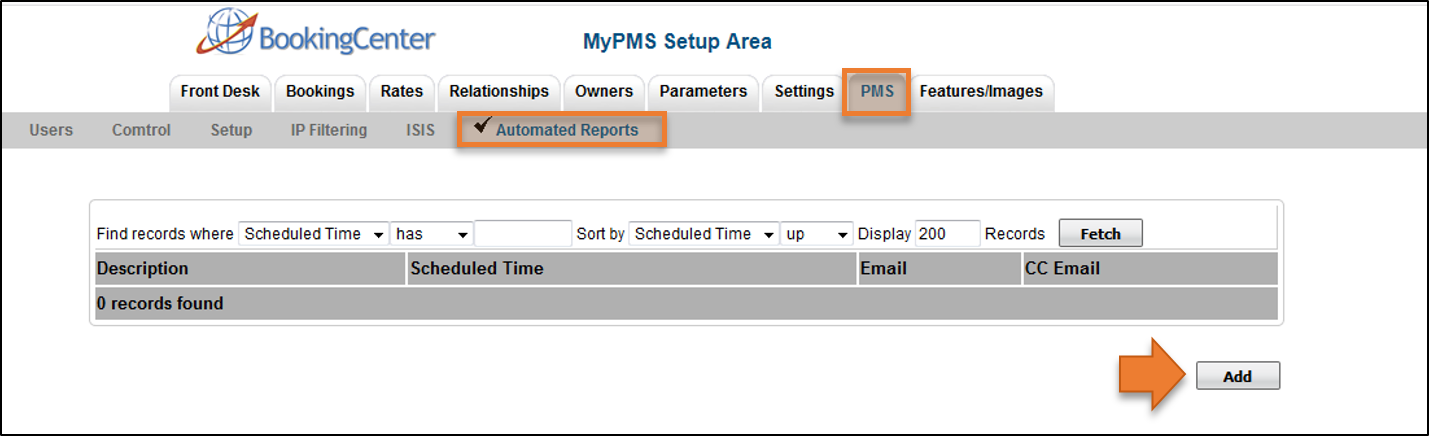The height and width of the screenshot is (436, 1429).
Task: Open the IP Filtering submenu
Action: click(329, 130)
